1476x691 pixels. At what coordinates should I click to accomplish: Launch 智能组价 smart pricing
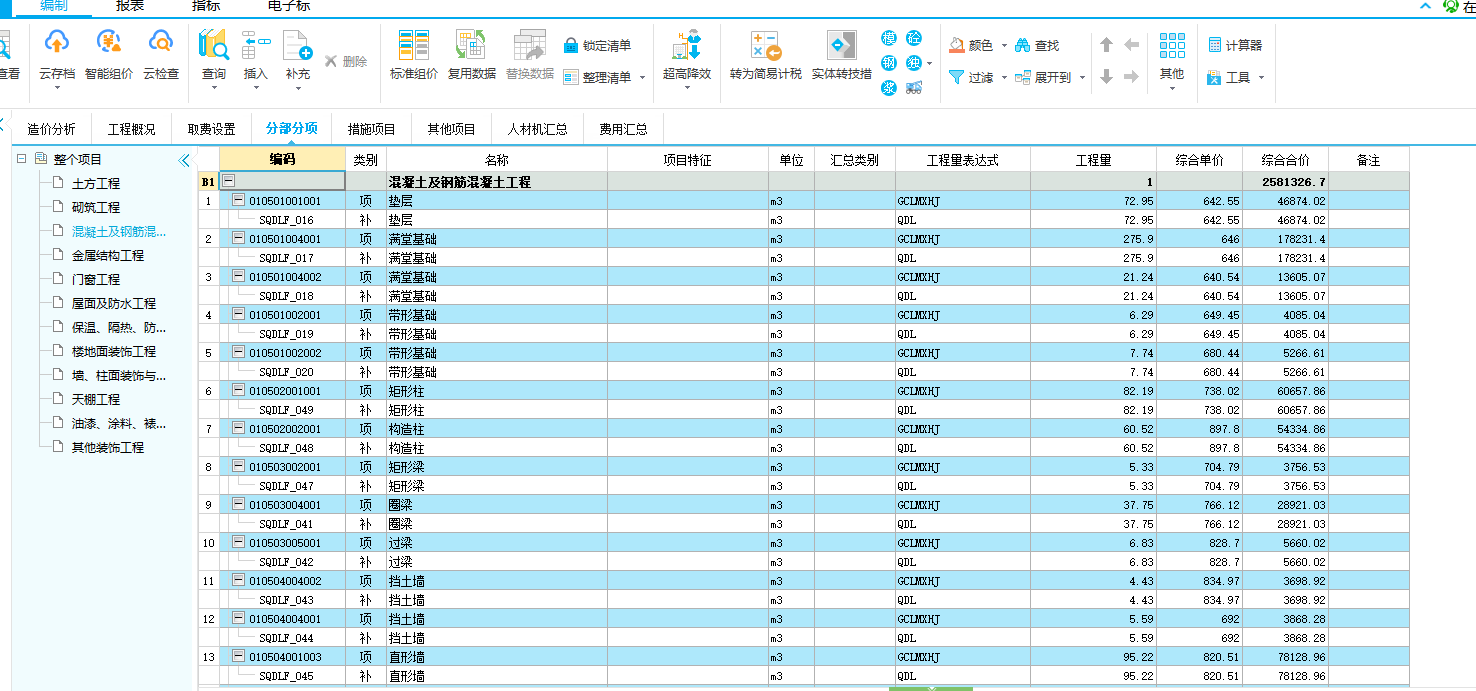coord(109,56)
